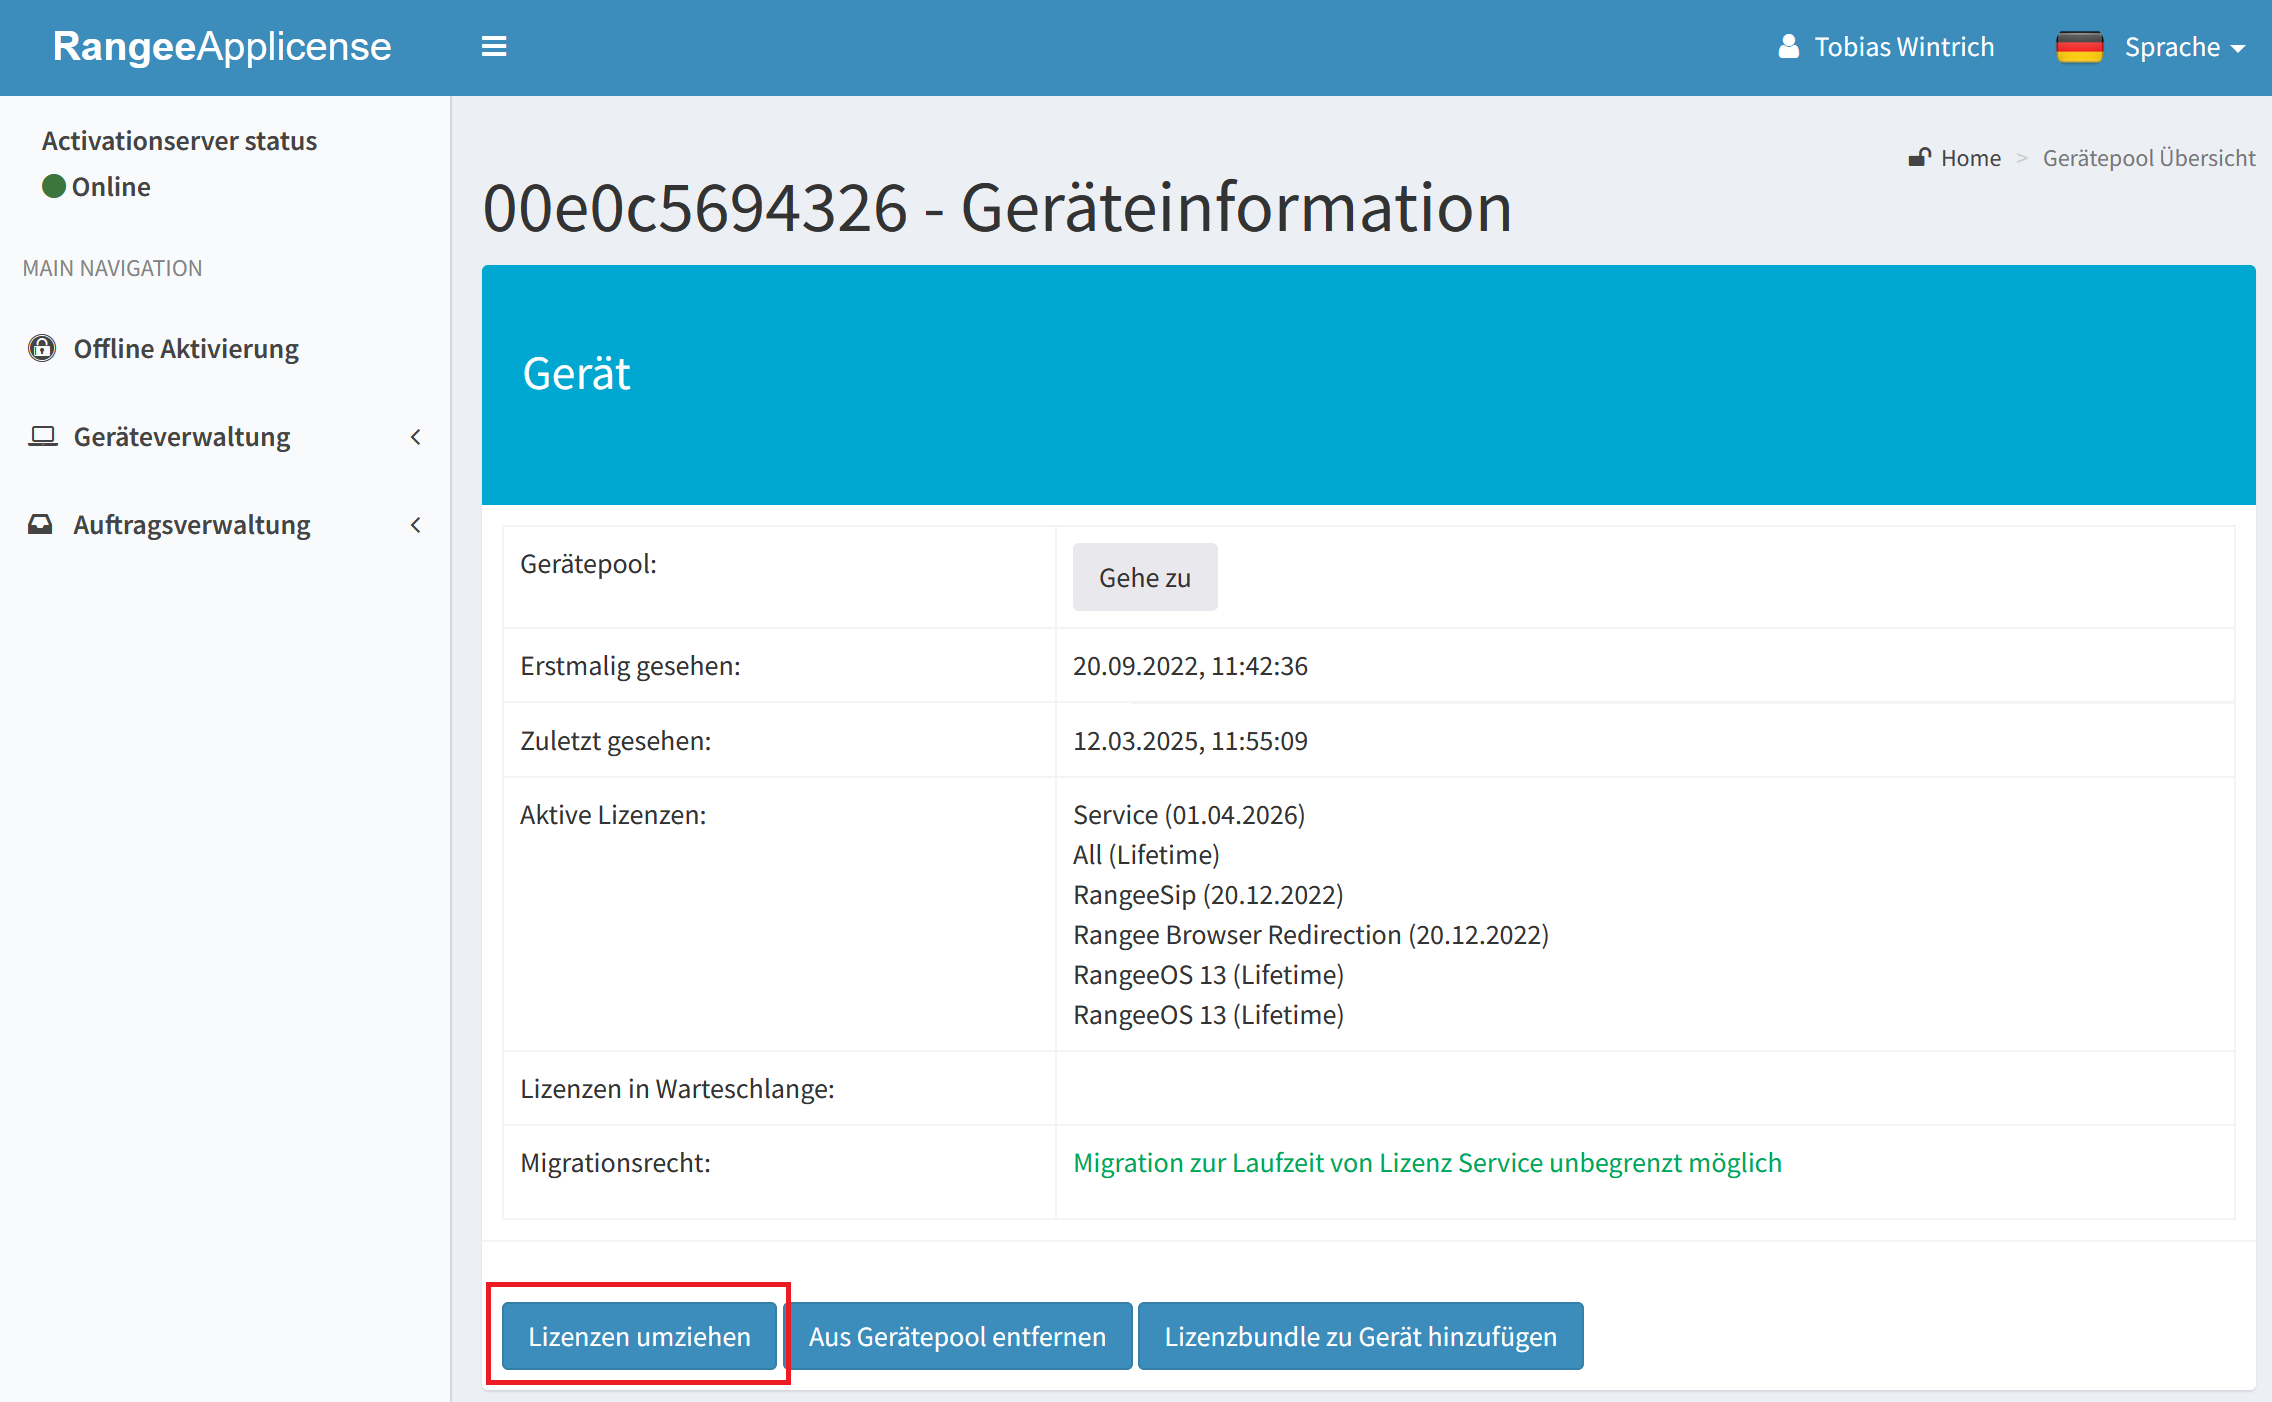2272x1402 pixels.
Task: Click the RangeeApplicense logo
Action: pos(222,47)
